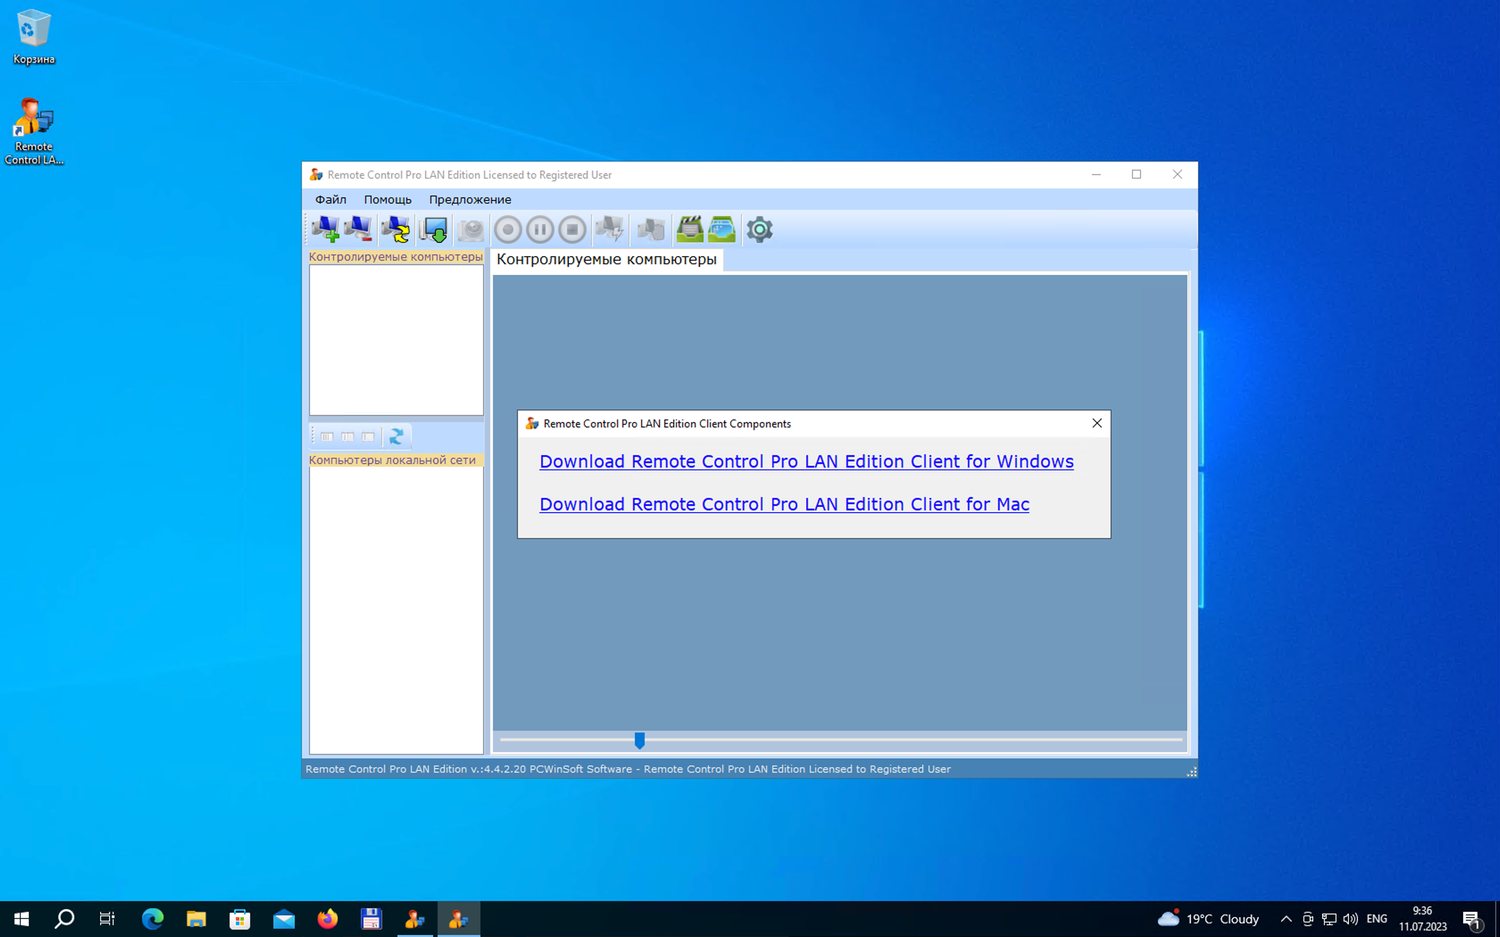Open Microsoft Store from the taskbar
The width and height of the screenshot is (1500, 937).
(x=240, y=919)
